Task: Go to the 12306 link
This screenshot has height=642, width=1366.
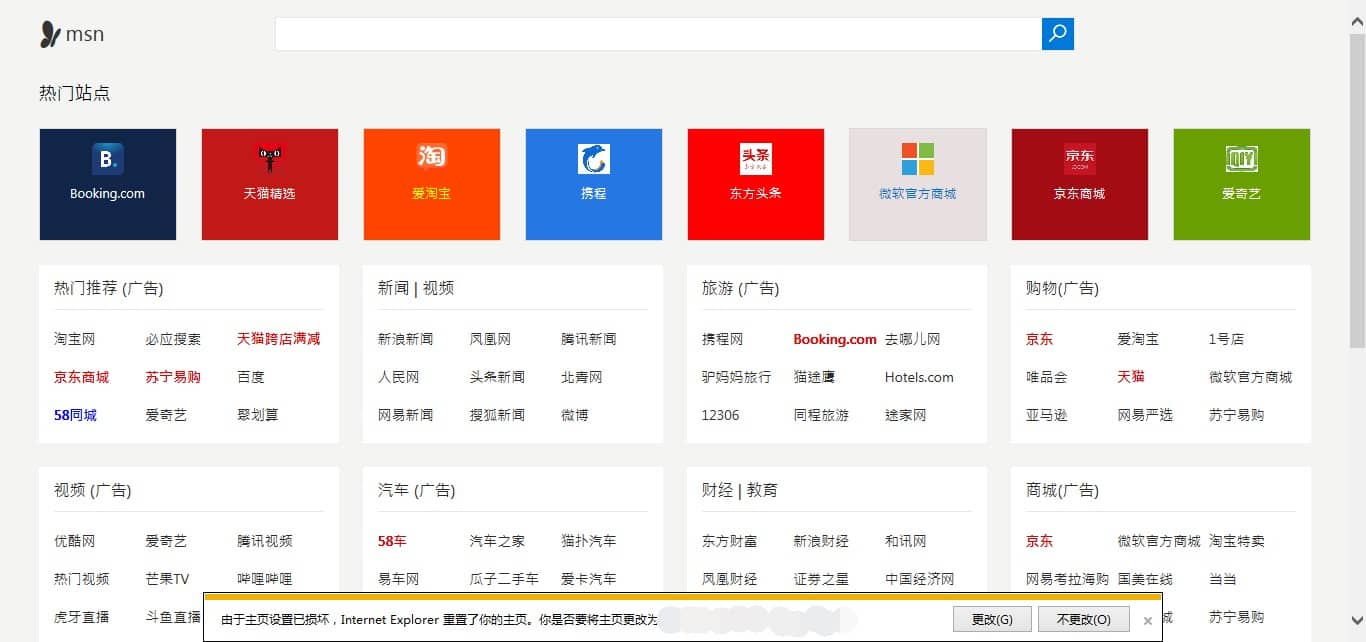Action: pos(720,415)
